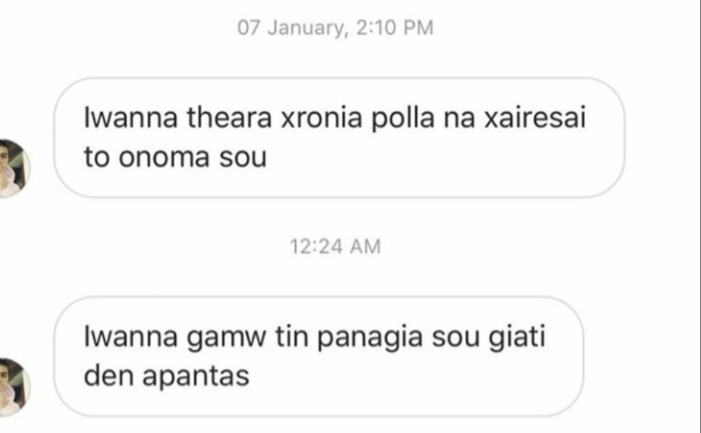
Task: Click the word 'xronia' in first message
Action: (x=321, y=118)
